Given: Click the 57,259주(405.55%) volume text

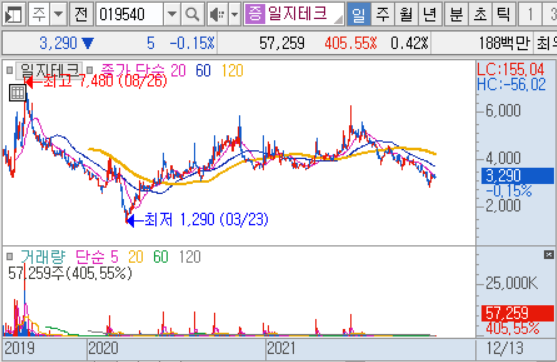Looking at the screenshot, I should (70, 273).
